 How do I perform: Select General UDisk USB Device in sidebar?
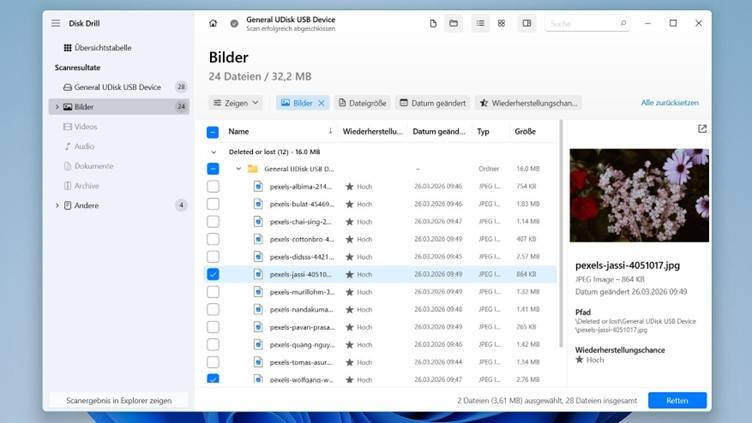[117, 87]
